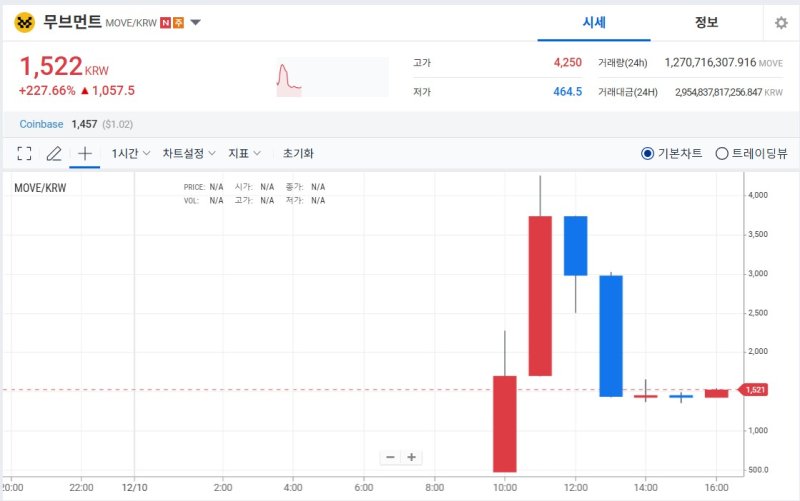This screenshot has height=501, width=800.
Task: Activate the crosshair plus tool
Action: (85, 154)
